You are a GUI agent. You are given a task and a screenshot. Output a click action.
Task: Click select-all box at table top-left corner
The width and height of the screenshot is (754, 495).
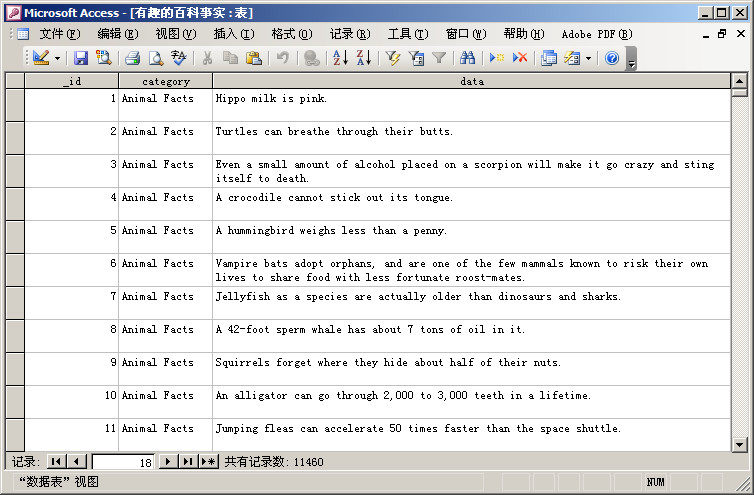pyautogui.click(x=15, y=81)
